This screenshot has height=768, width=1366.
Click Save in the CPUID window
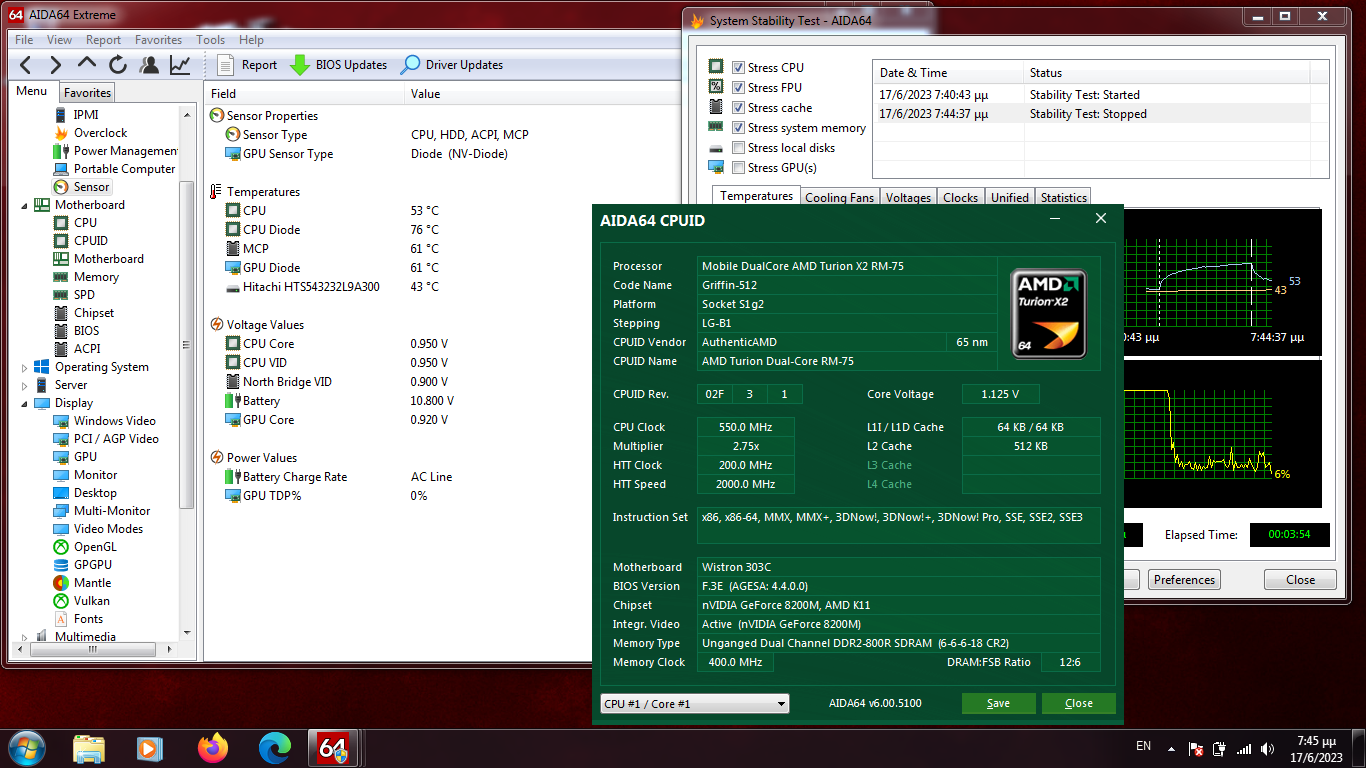click(998, 703)
